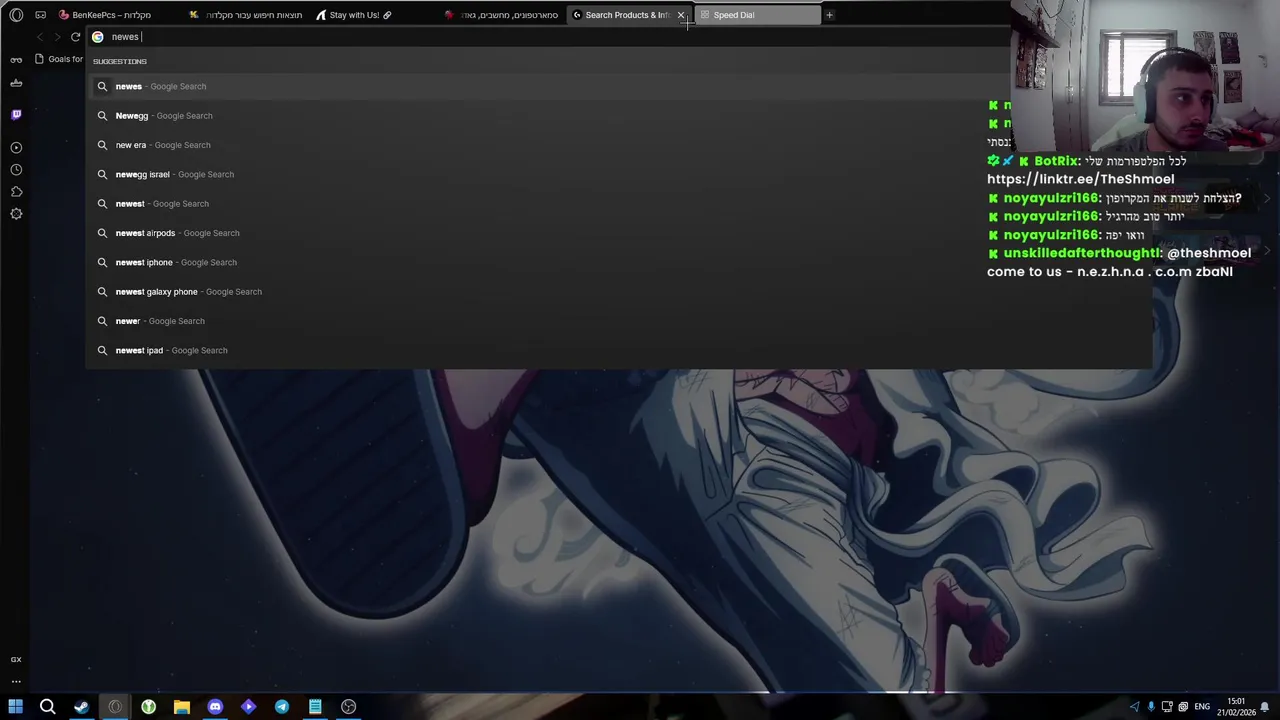This screenshot has width=1280, height=720.
Task: Go forward using the forward arrow
Action: click(57, 37)
